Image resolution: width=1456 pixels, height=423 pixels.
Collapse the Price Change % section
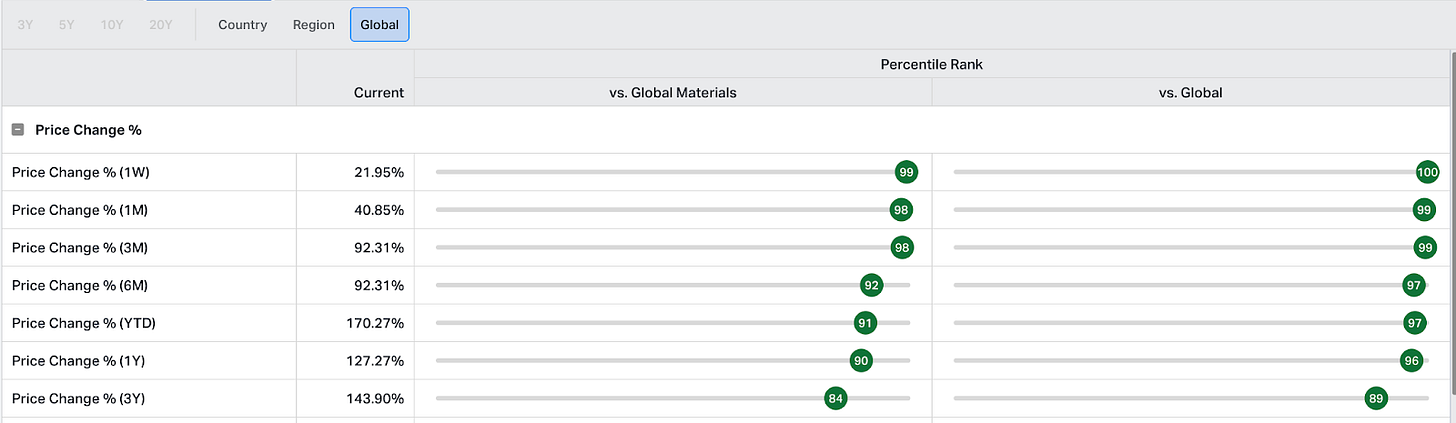pyautogui.click(x=18, y=130)
